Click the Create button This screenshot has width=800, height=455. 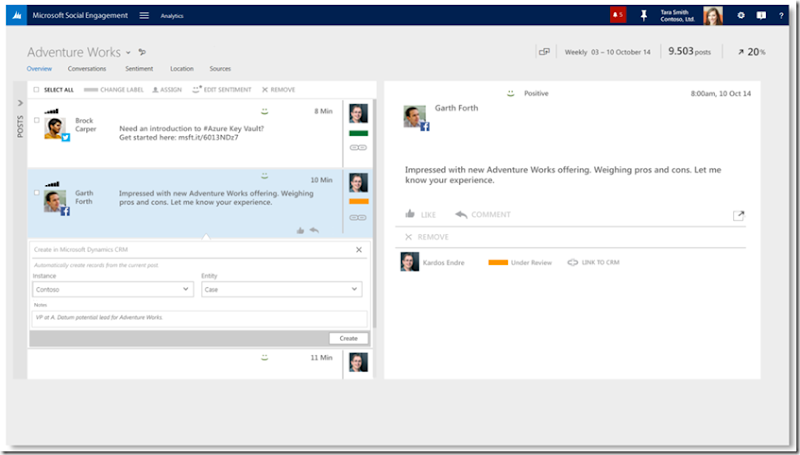[x=348, y=338]
